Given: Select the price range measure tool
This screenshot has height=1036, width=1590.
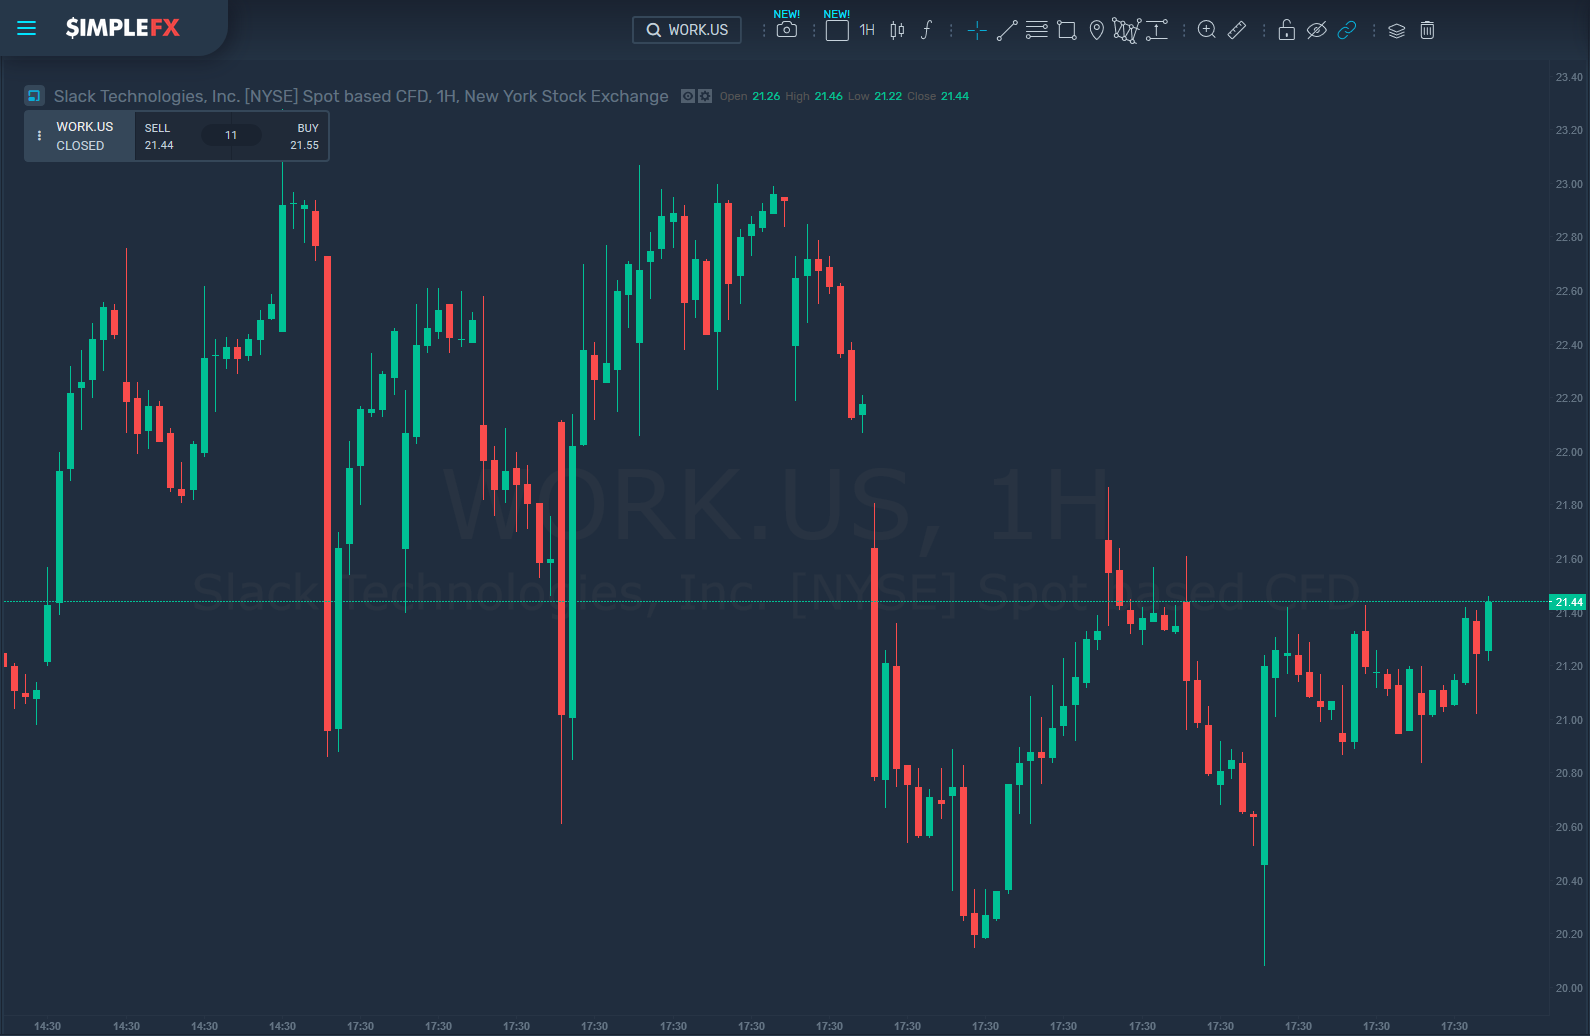Looking at the screenshot, I should [x=1157, y=30].
